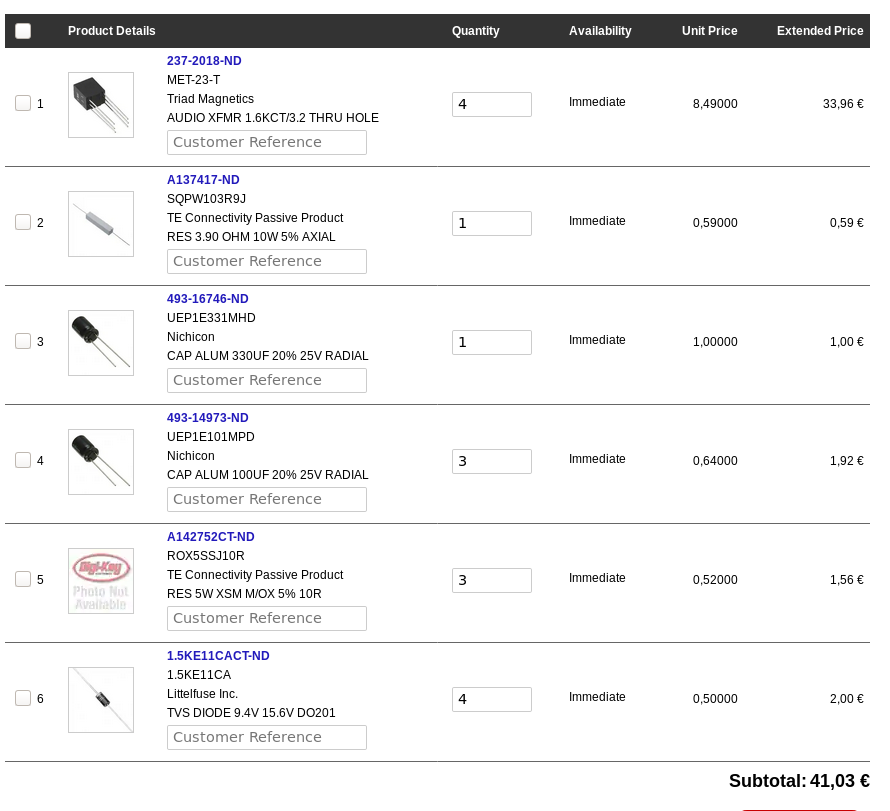Viewport: 890px width, 811px height.
Task: Select description AUDIO XFMR 1.6KCT/3.2 THRU HOLE
Action: (272, 118)
